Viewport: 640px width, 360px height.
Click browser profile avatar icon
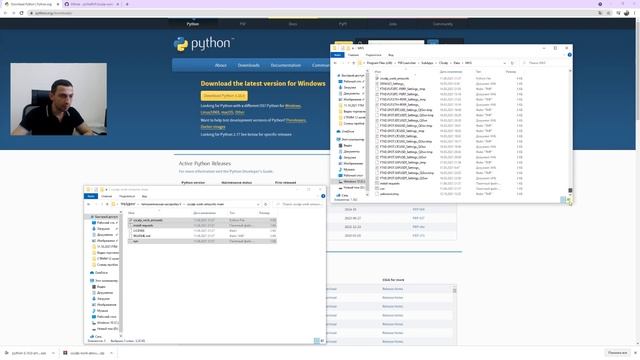tap(627, 13)
